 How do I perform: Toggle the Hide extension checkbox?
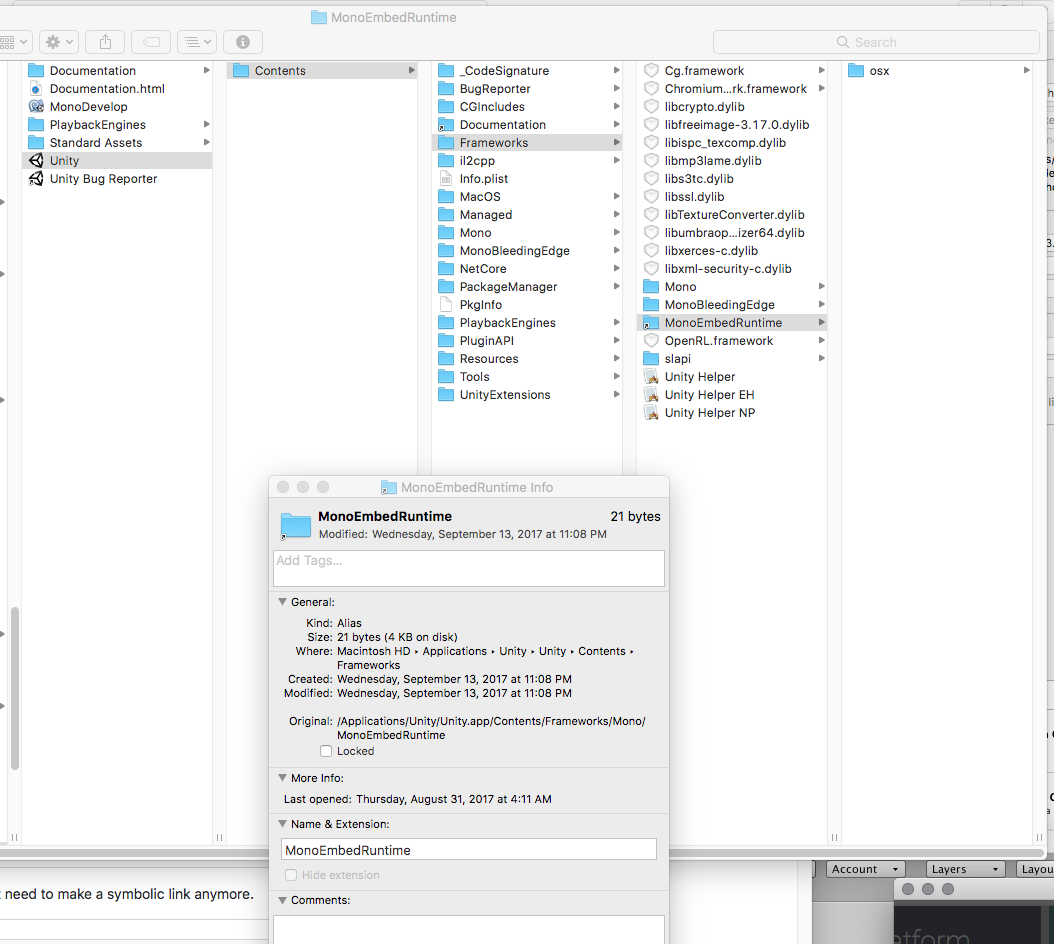[291, 875]
